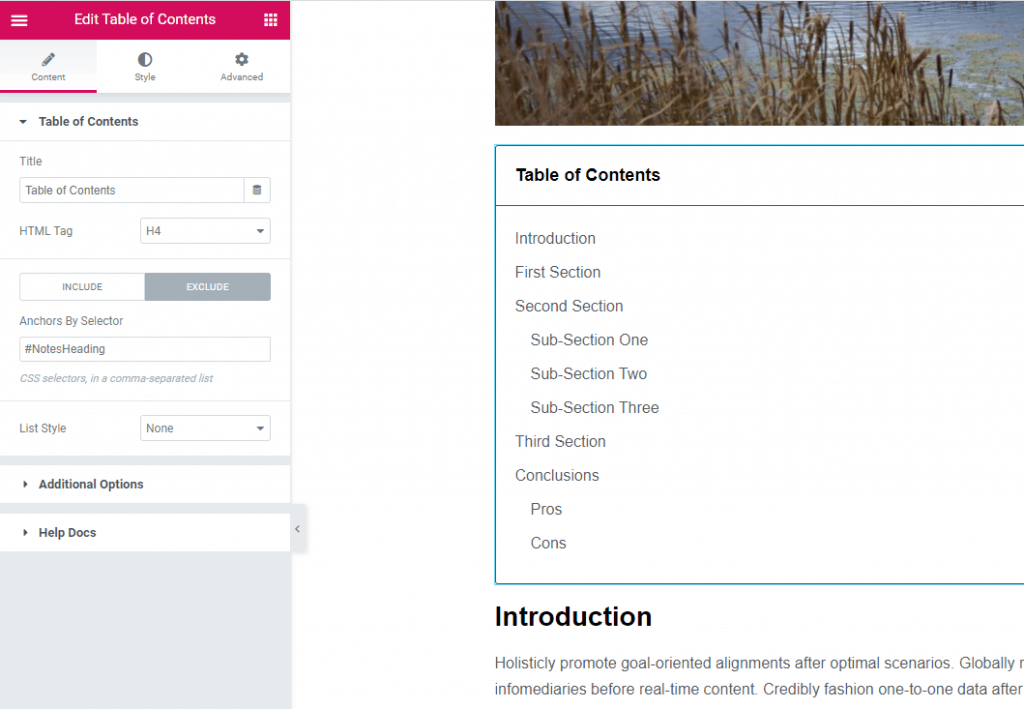The height and width of the screenshot is (709, 1024).
Task: Select the Exclude toggle option
Action: point(207,287)
